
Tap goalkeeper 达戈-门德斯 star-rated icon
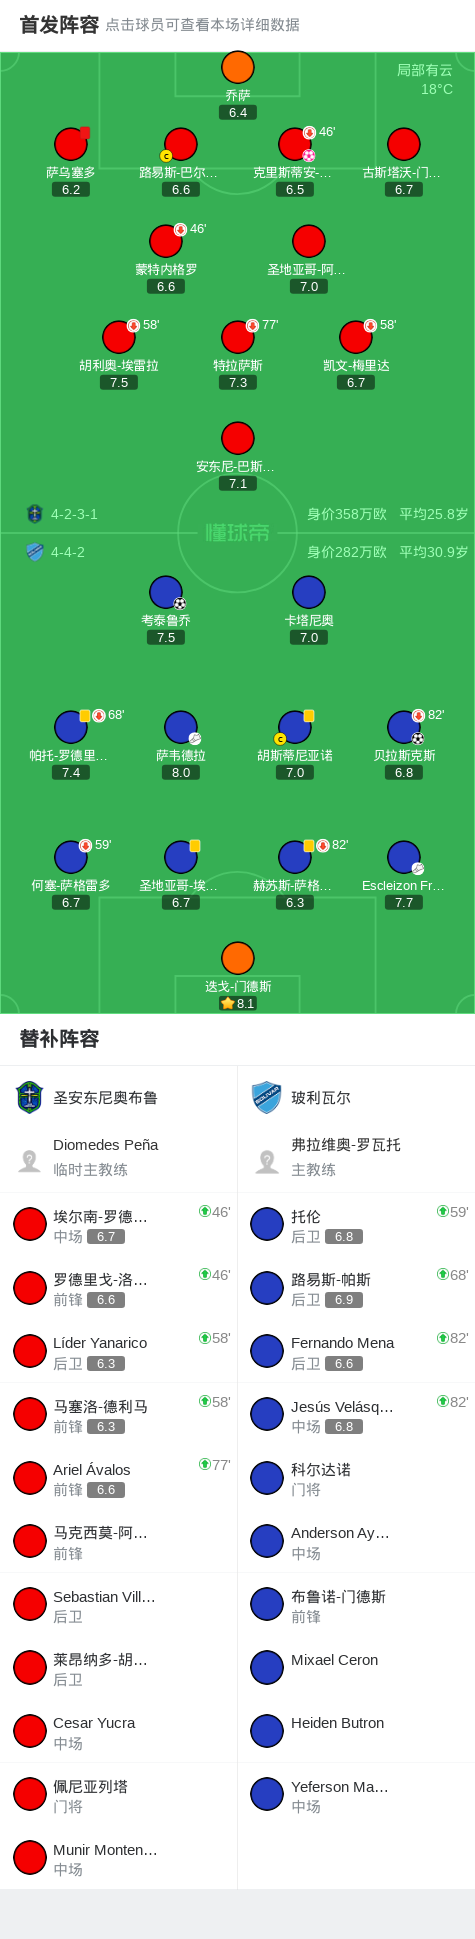click(238, 959)
